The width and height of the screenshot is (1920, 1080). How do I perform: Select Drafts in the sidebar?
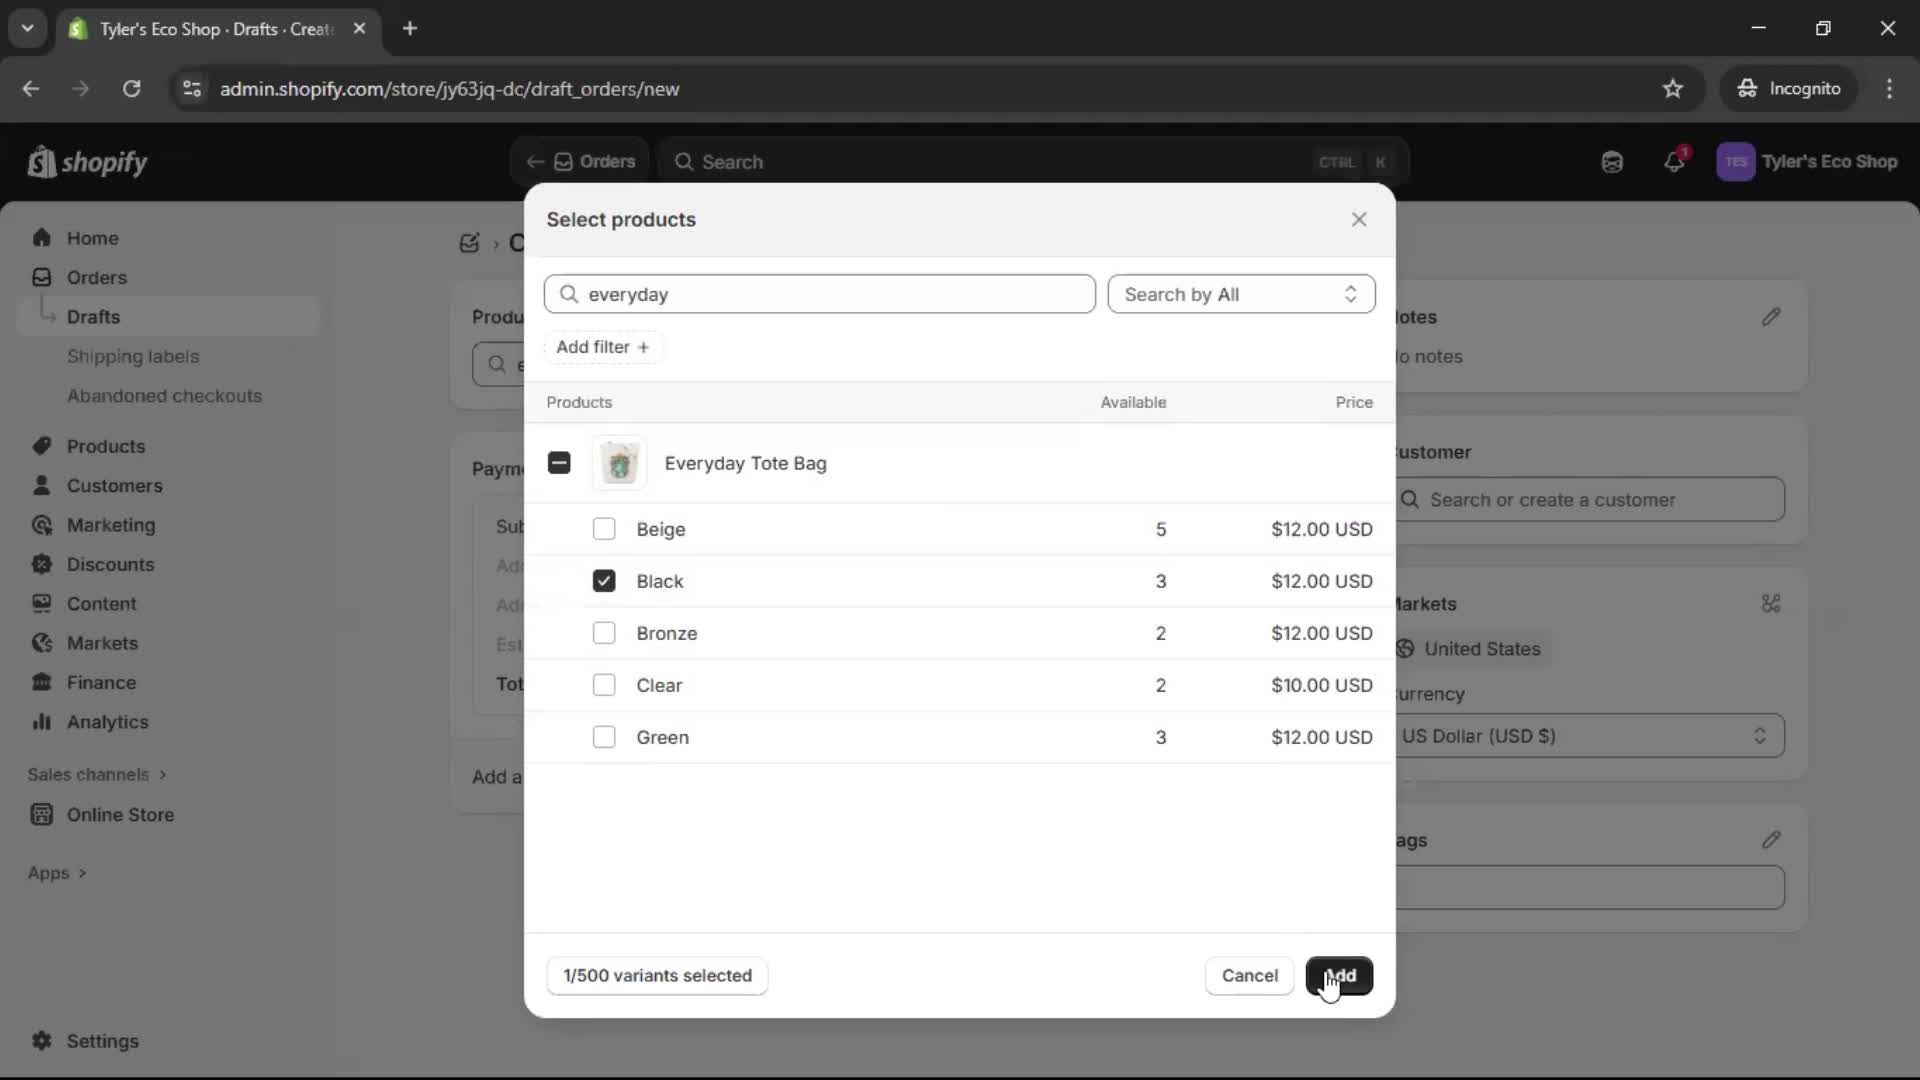93,316
